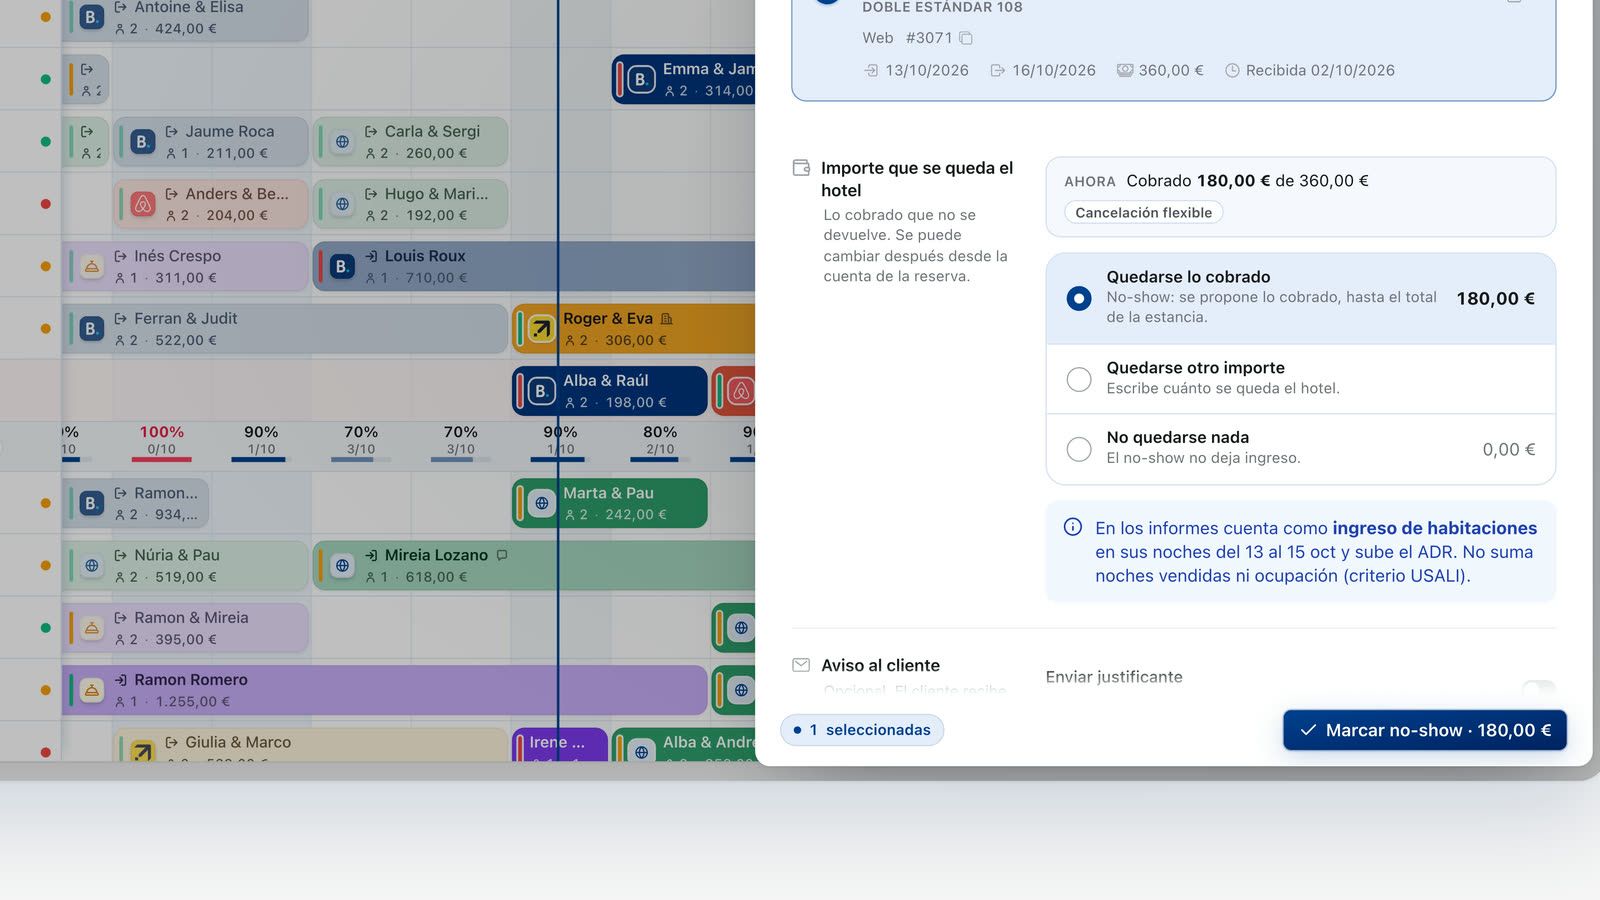Click the bell icon on Ramon & Mireia booking
The height and width of the screenshot is (900, 1600).
point(92,628)
